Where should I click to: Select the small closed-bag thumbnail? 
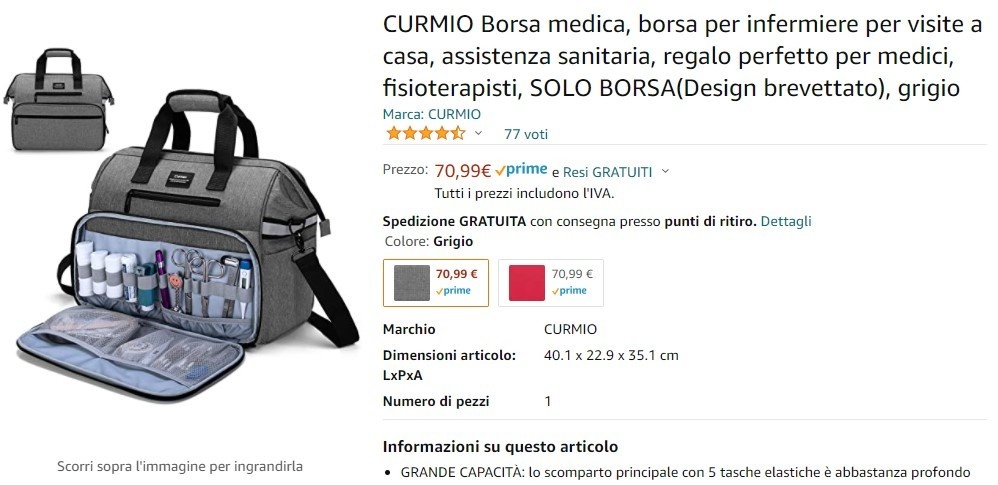point(59,99)
